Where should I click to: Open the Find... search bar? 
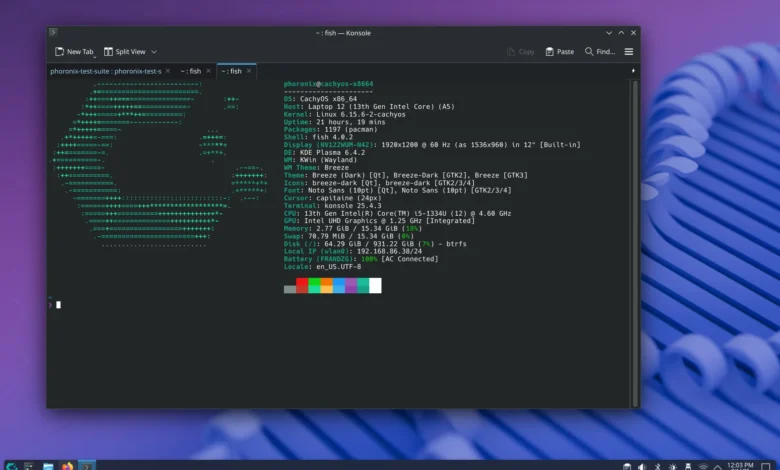coord(600,52)
